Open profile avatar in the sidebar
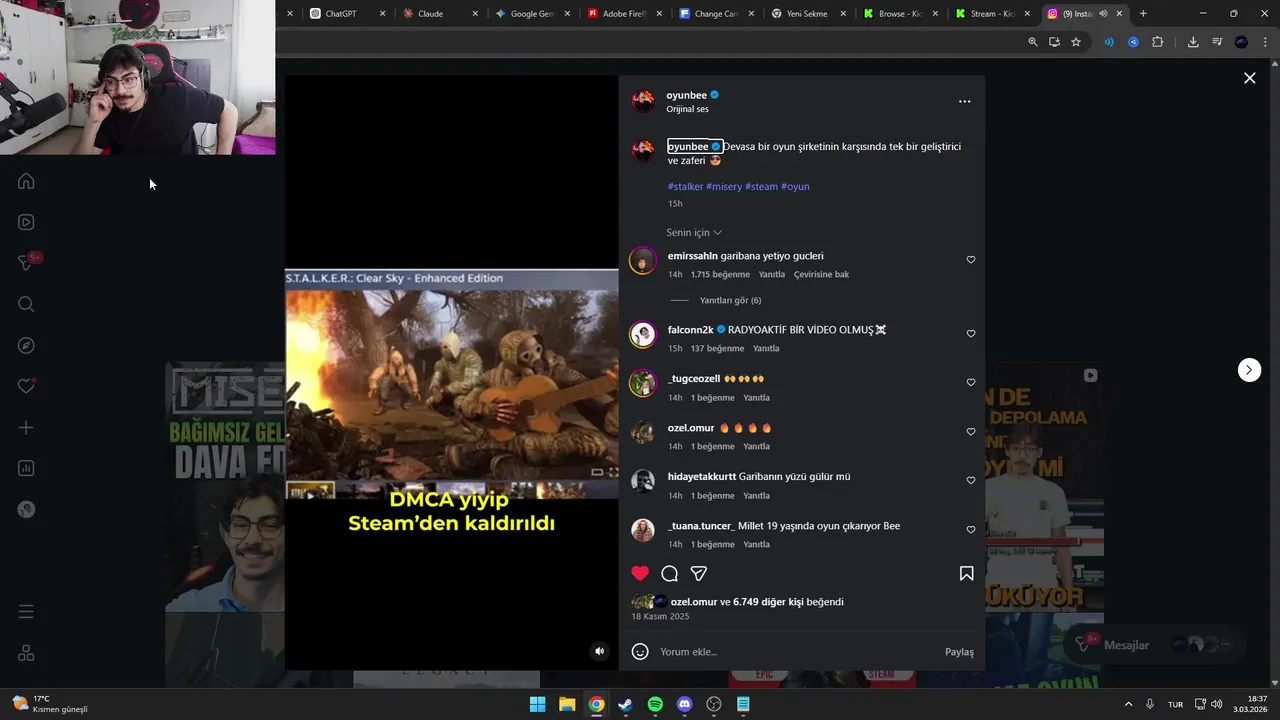Screen dimensions: 1280x720 (26, 509)
